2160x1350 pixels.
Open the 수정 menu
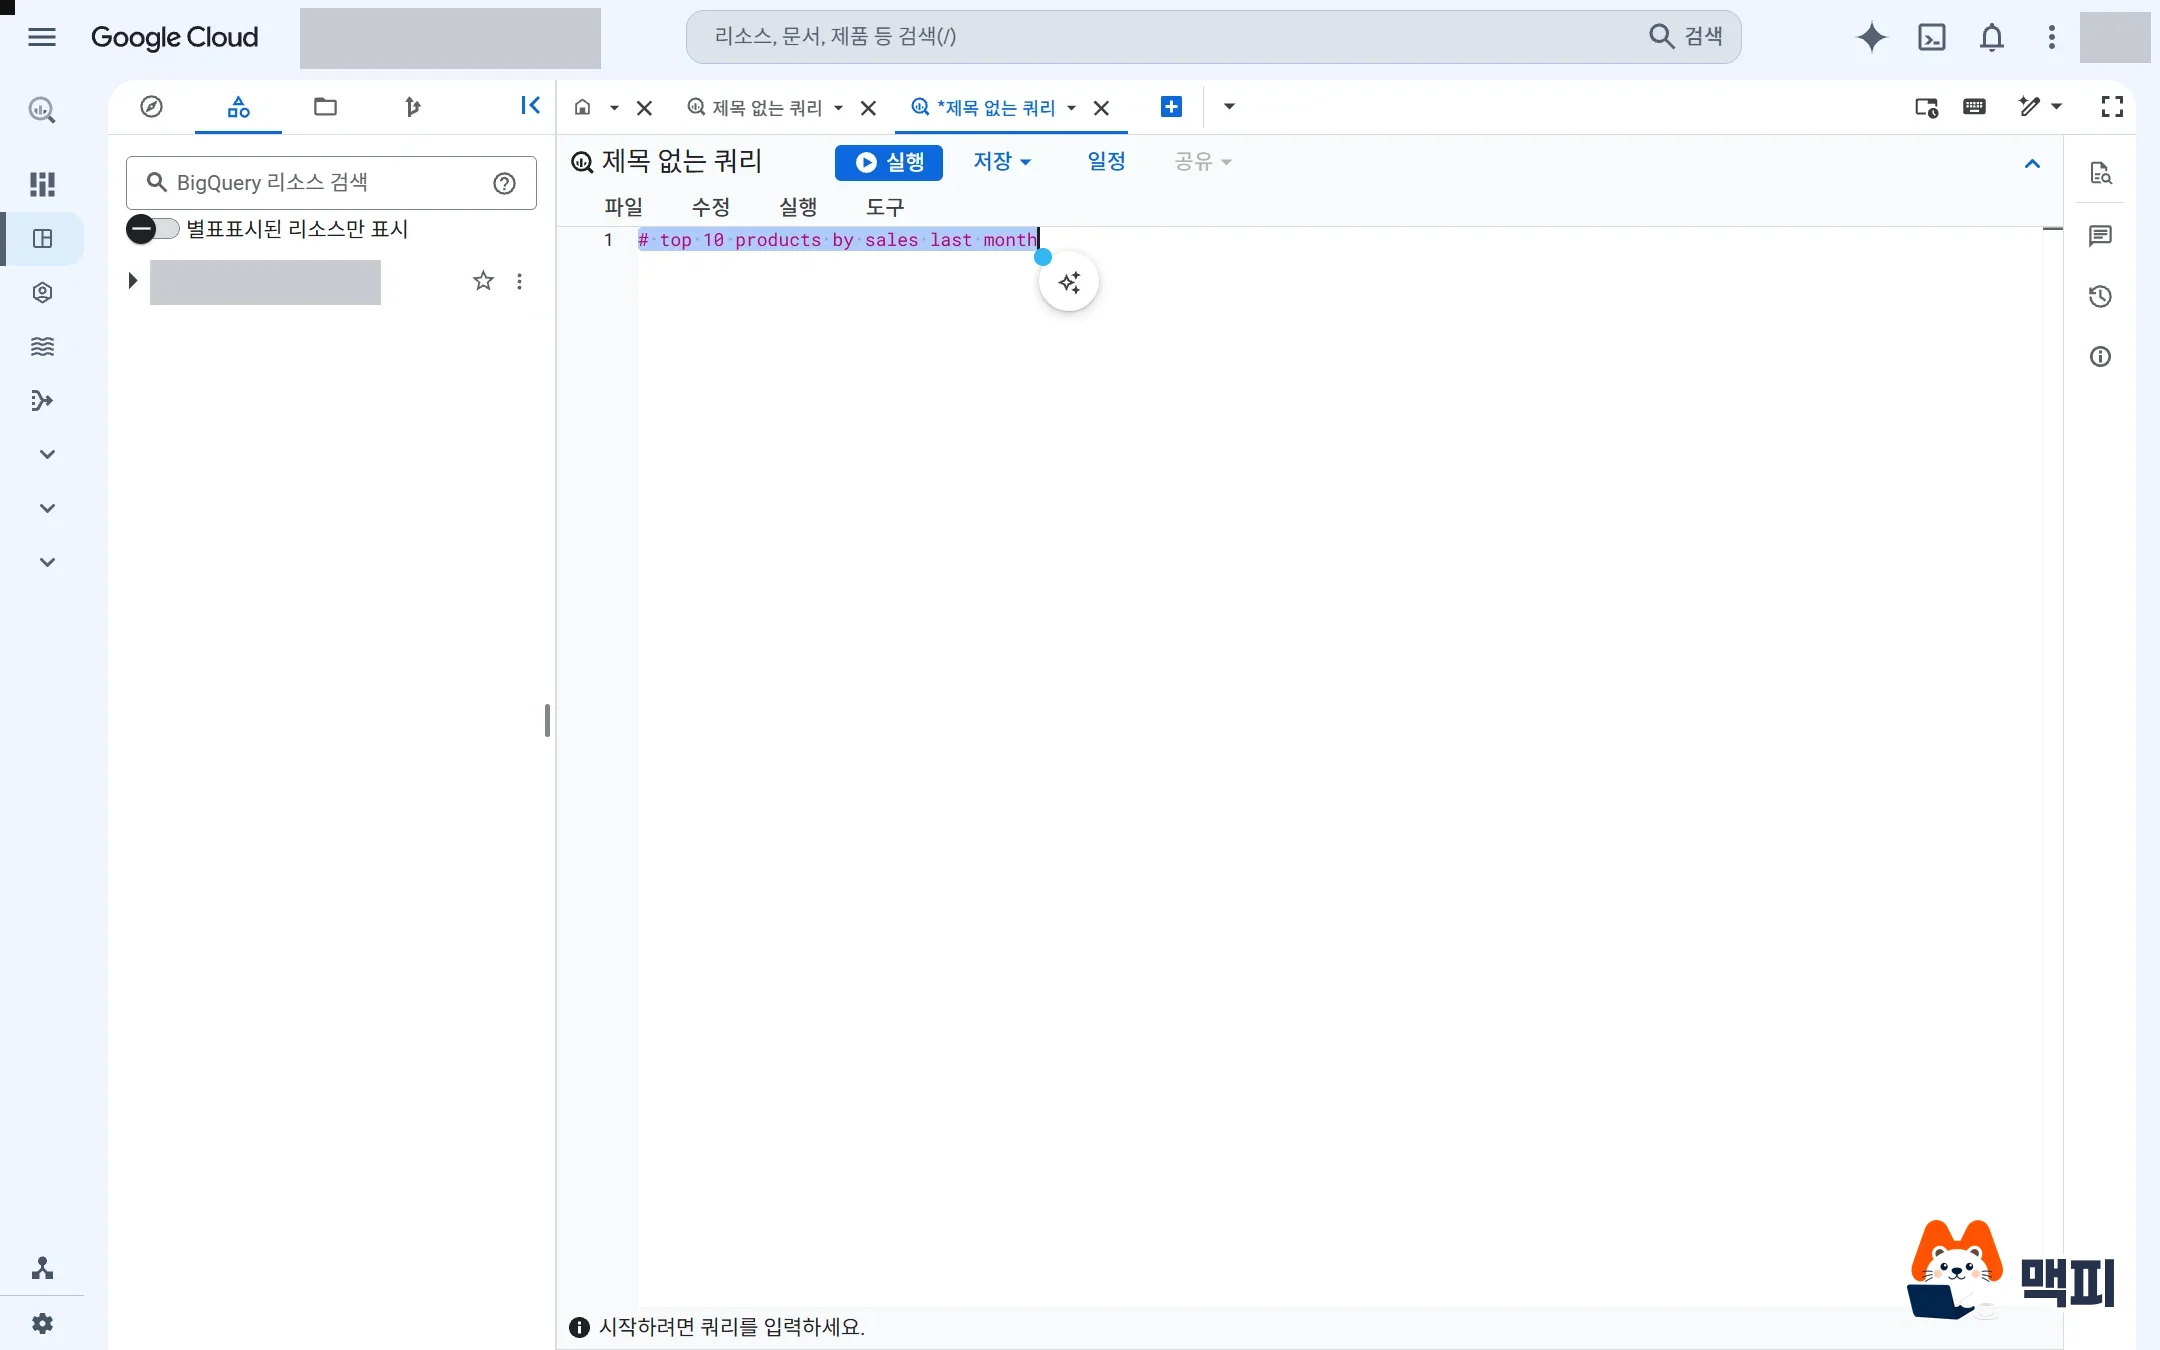pos(711,207)
